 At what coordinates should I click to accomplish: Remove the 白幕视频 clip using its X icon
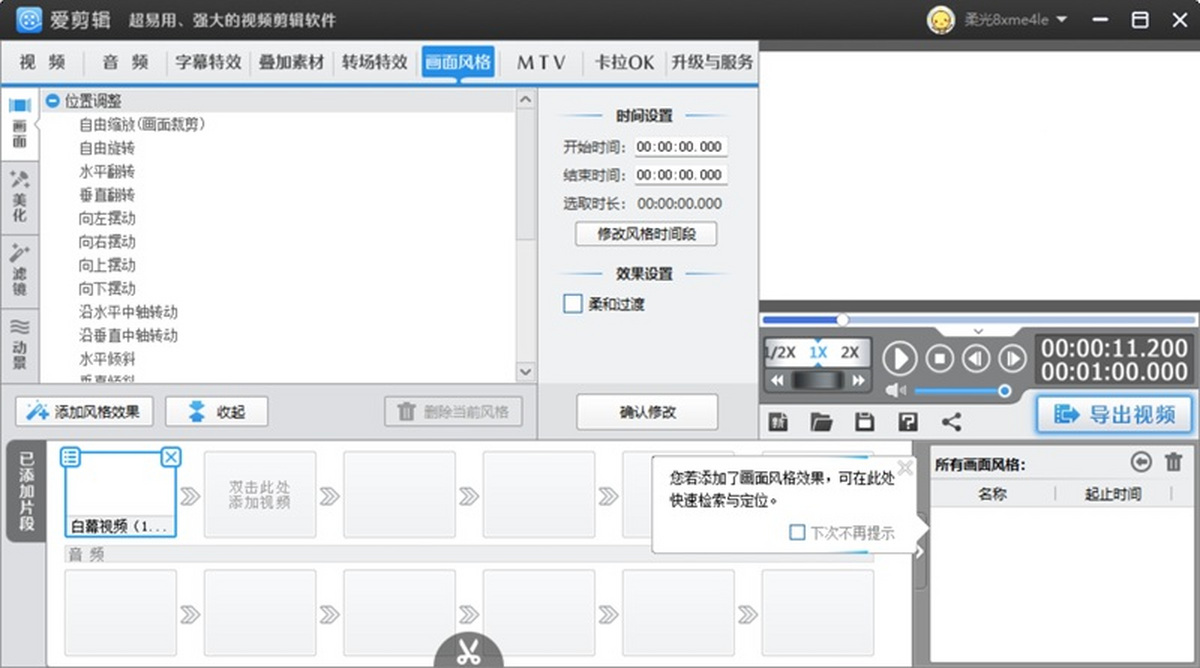171,457
